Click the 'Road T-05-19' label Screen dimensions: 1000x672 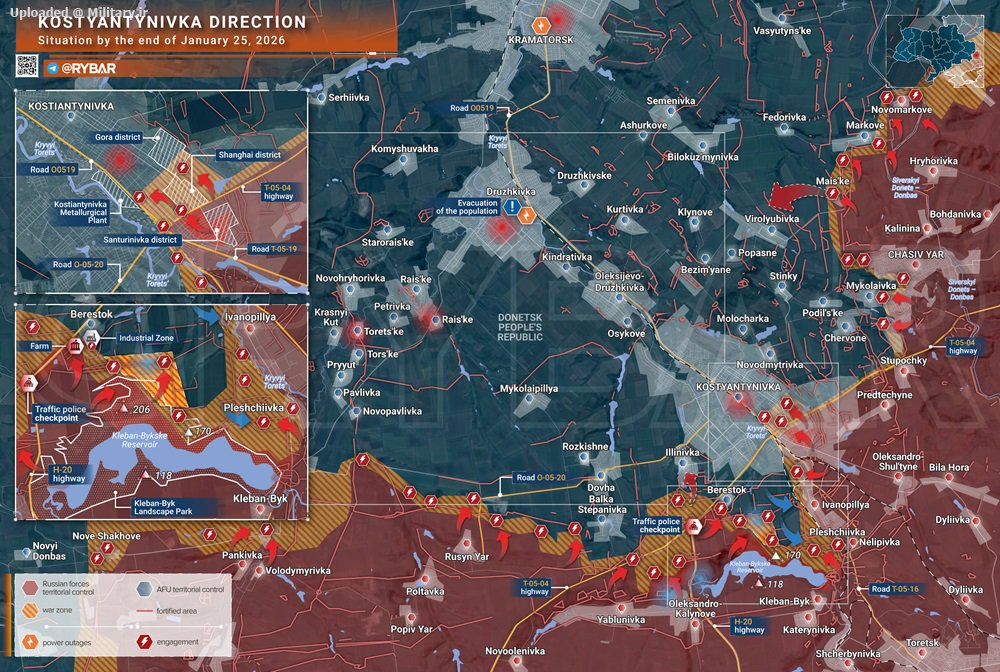coord(274,249)
